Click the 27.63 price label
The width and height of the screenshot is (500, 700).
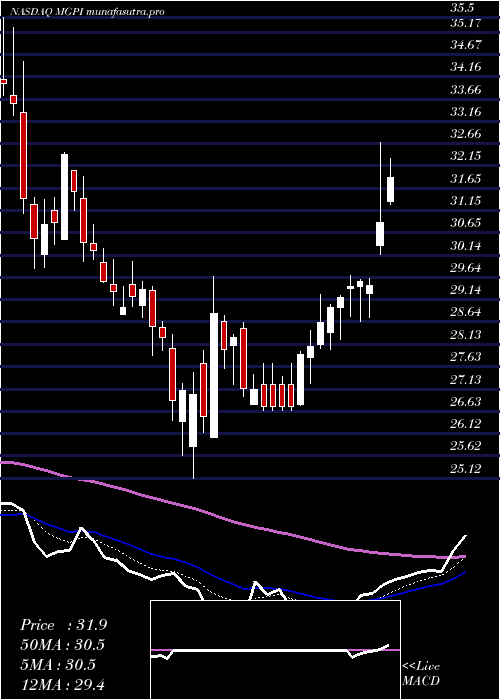tap(466, 357)
